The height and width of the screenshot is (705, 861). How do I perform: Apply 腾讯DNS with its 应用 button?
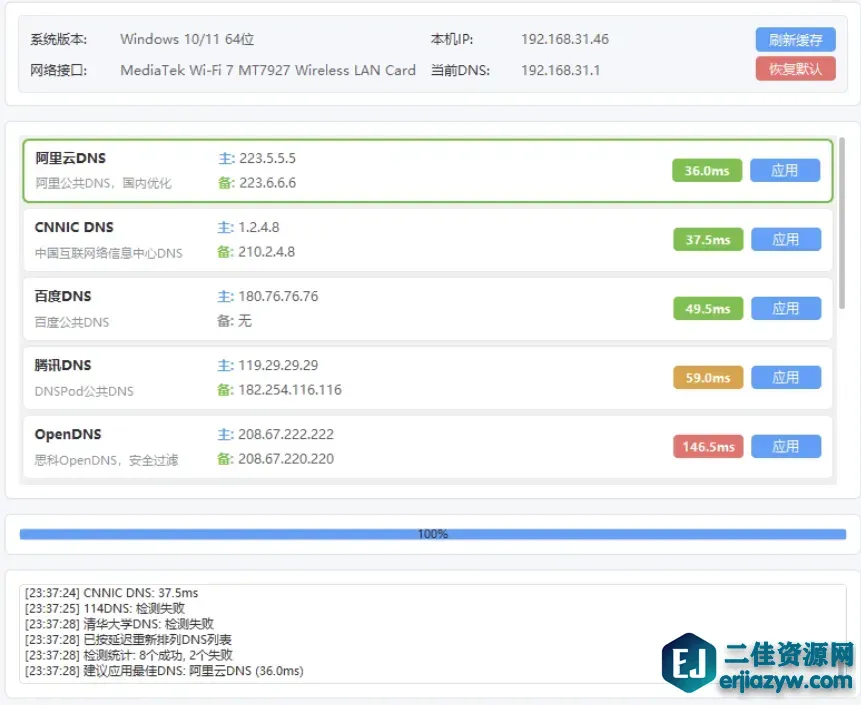click(x=785, y=377)
